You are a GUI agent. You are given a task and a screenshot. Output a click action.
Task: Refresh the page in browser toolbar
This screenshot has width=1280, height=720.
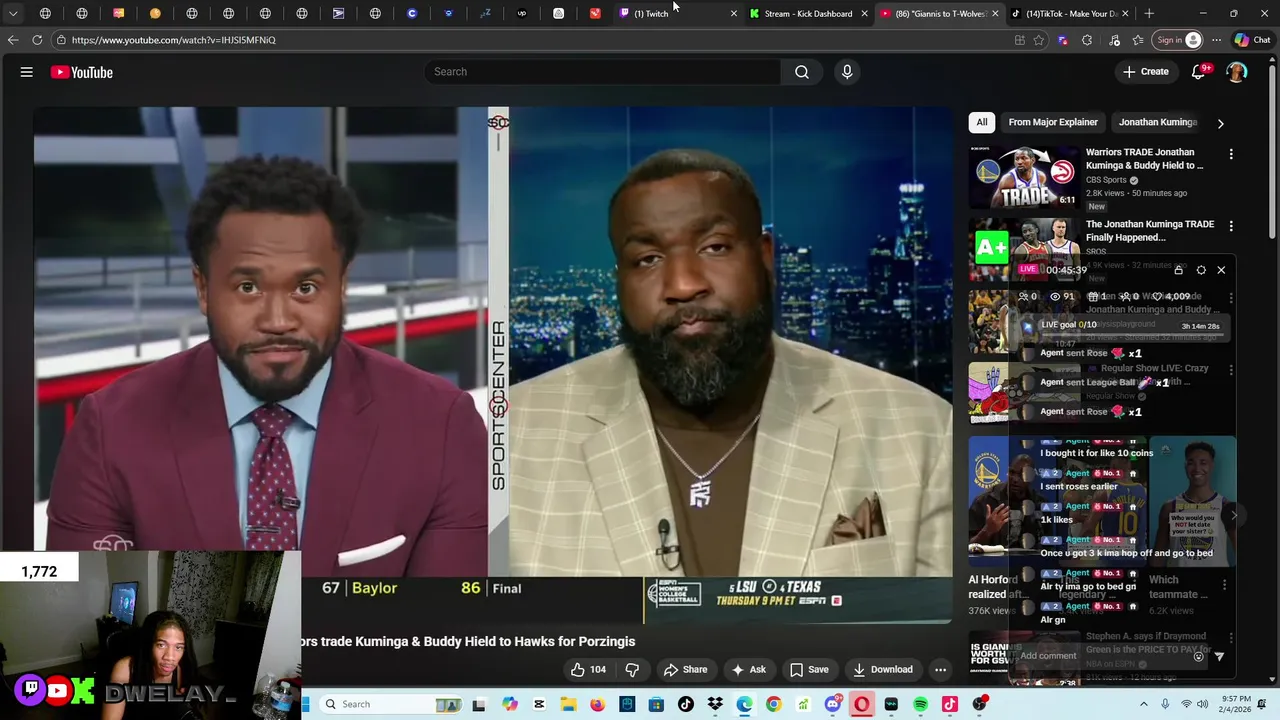click(x=37, y=40)
